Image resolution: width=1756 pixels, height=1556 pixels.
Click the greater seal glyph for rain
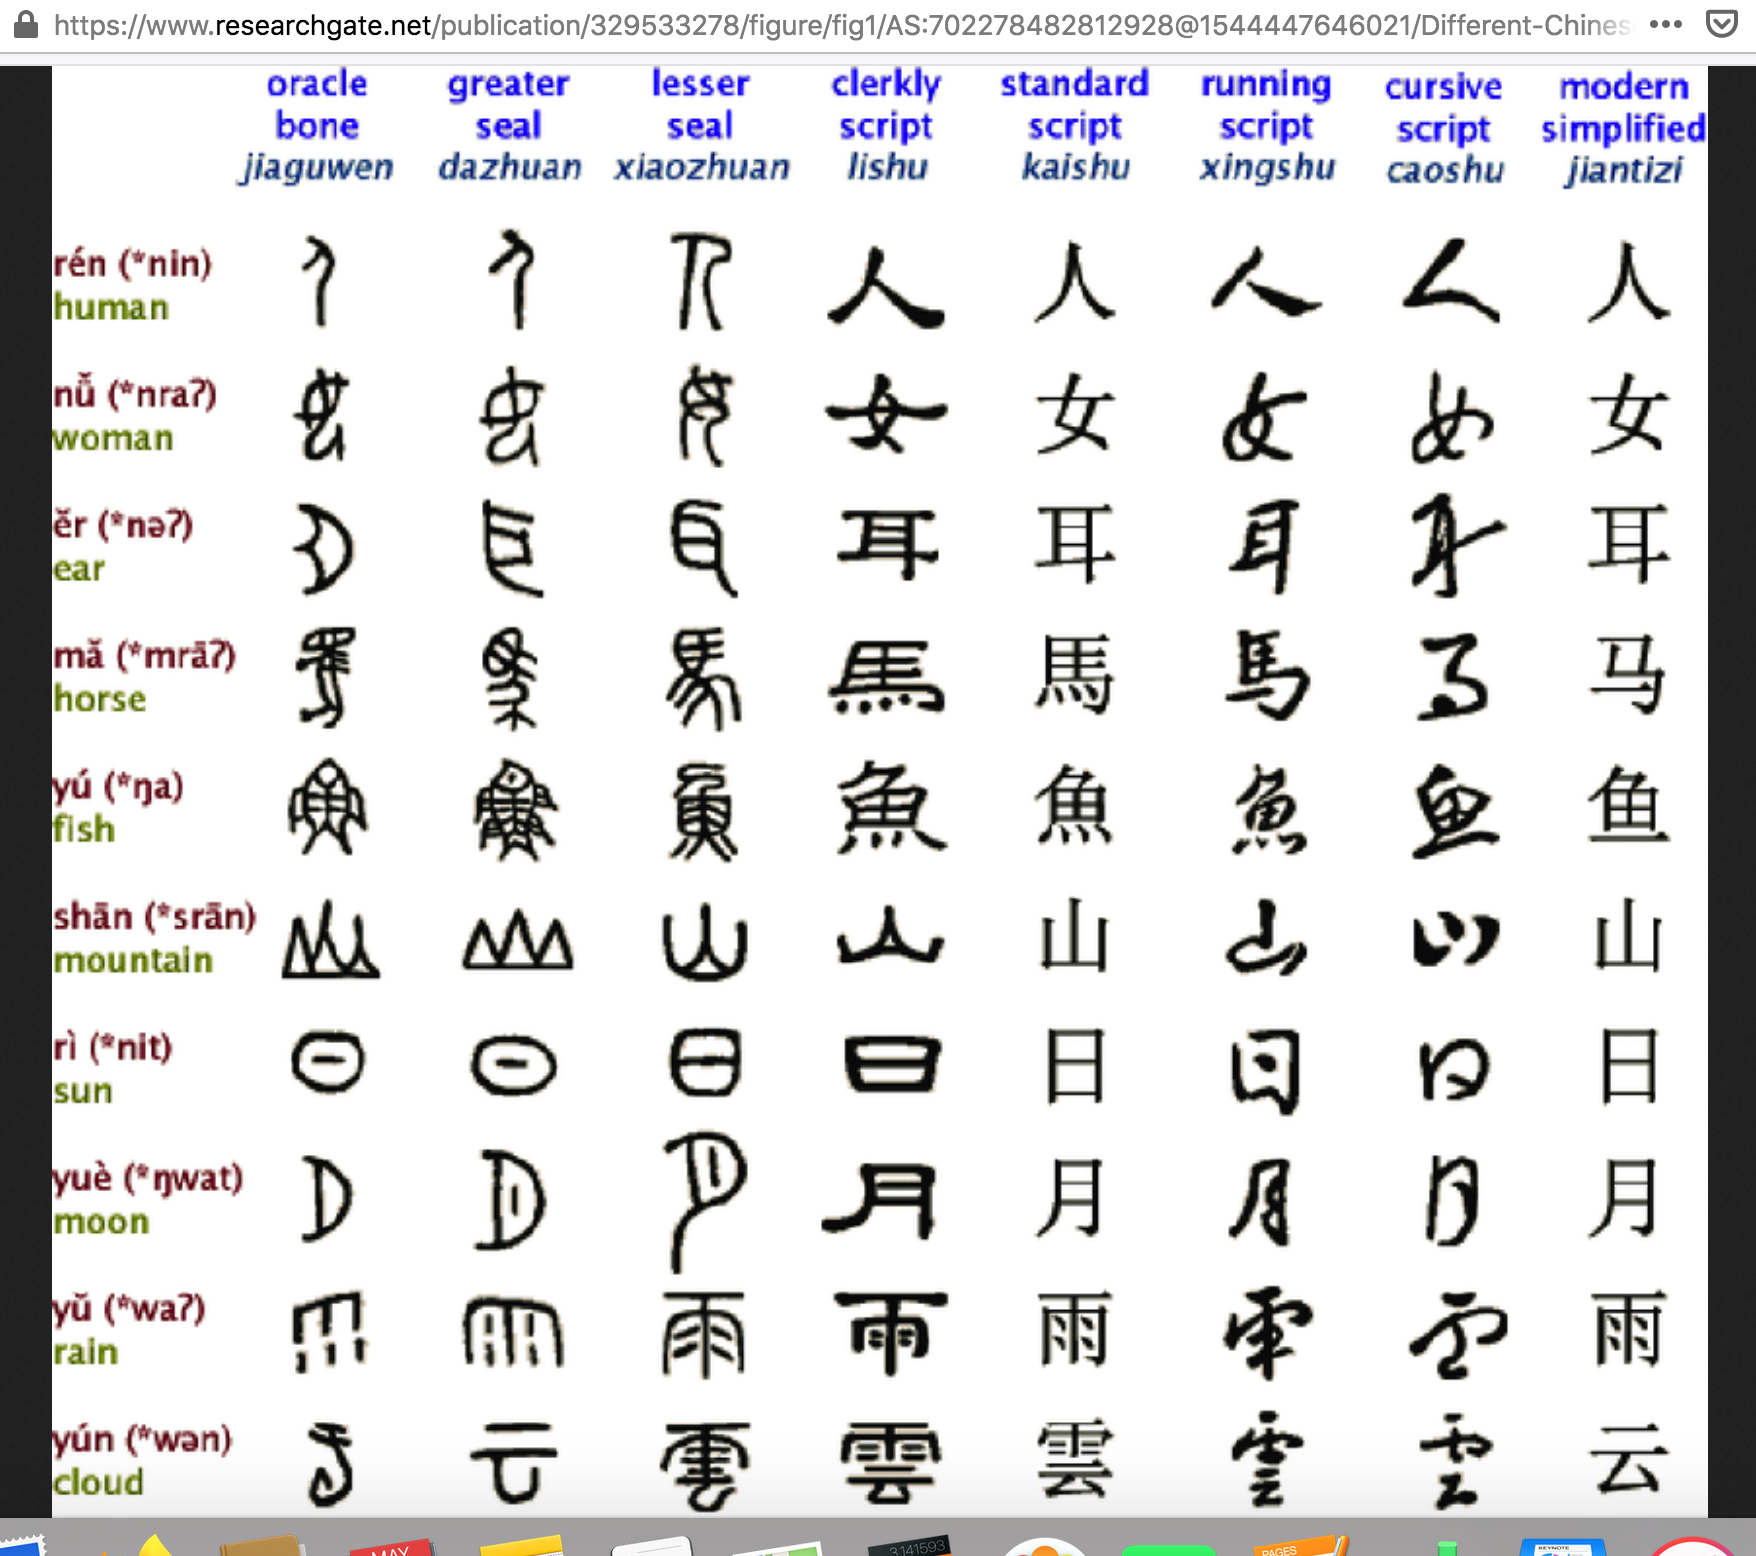coord(514,1332)
